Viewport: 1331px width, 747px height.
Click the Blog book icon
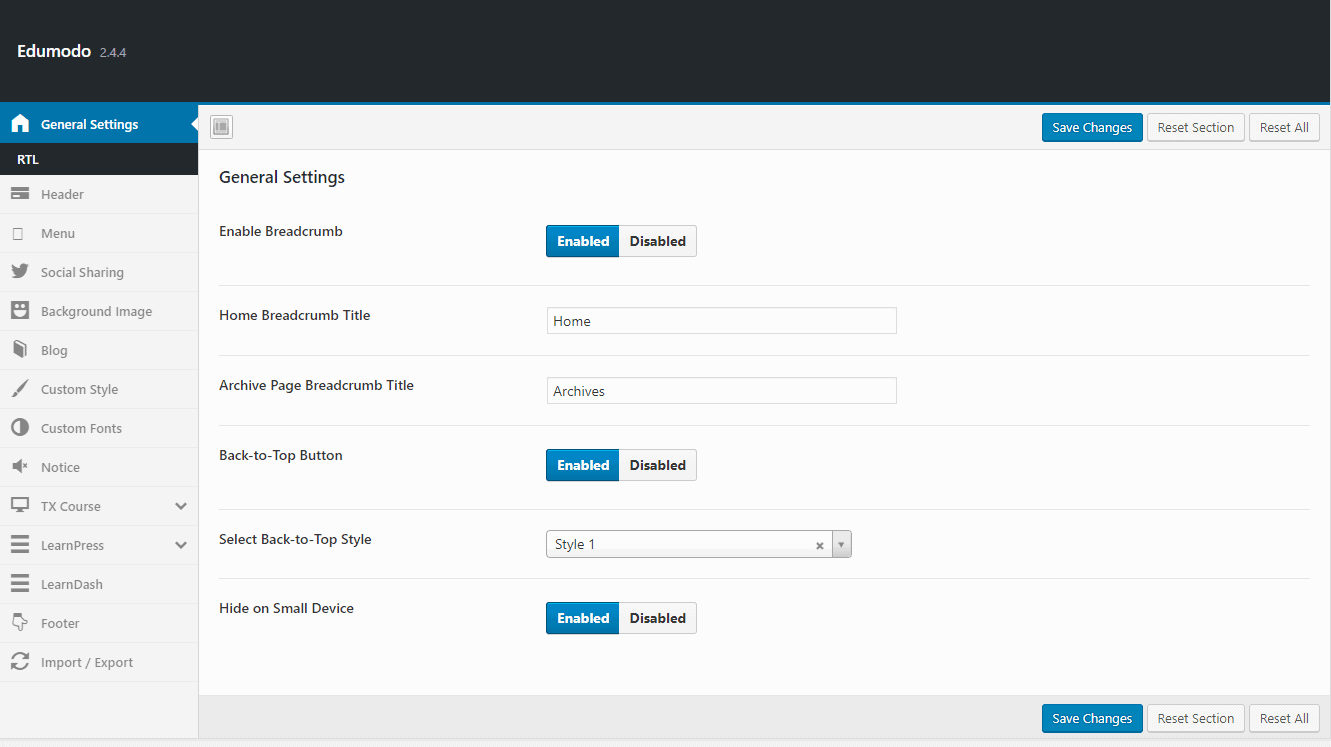point(20,350)
